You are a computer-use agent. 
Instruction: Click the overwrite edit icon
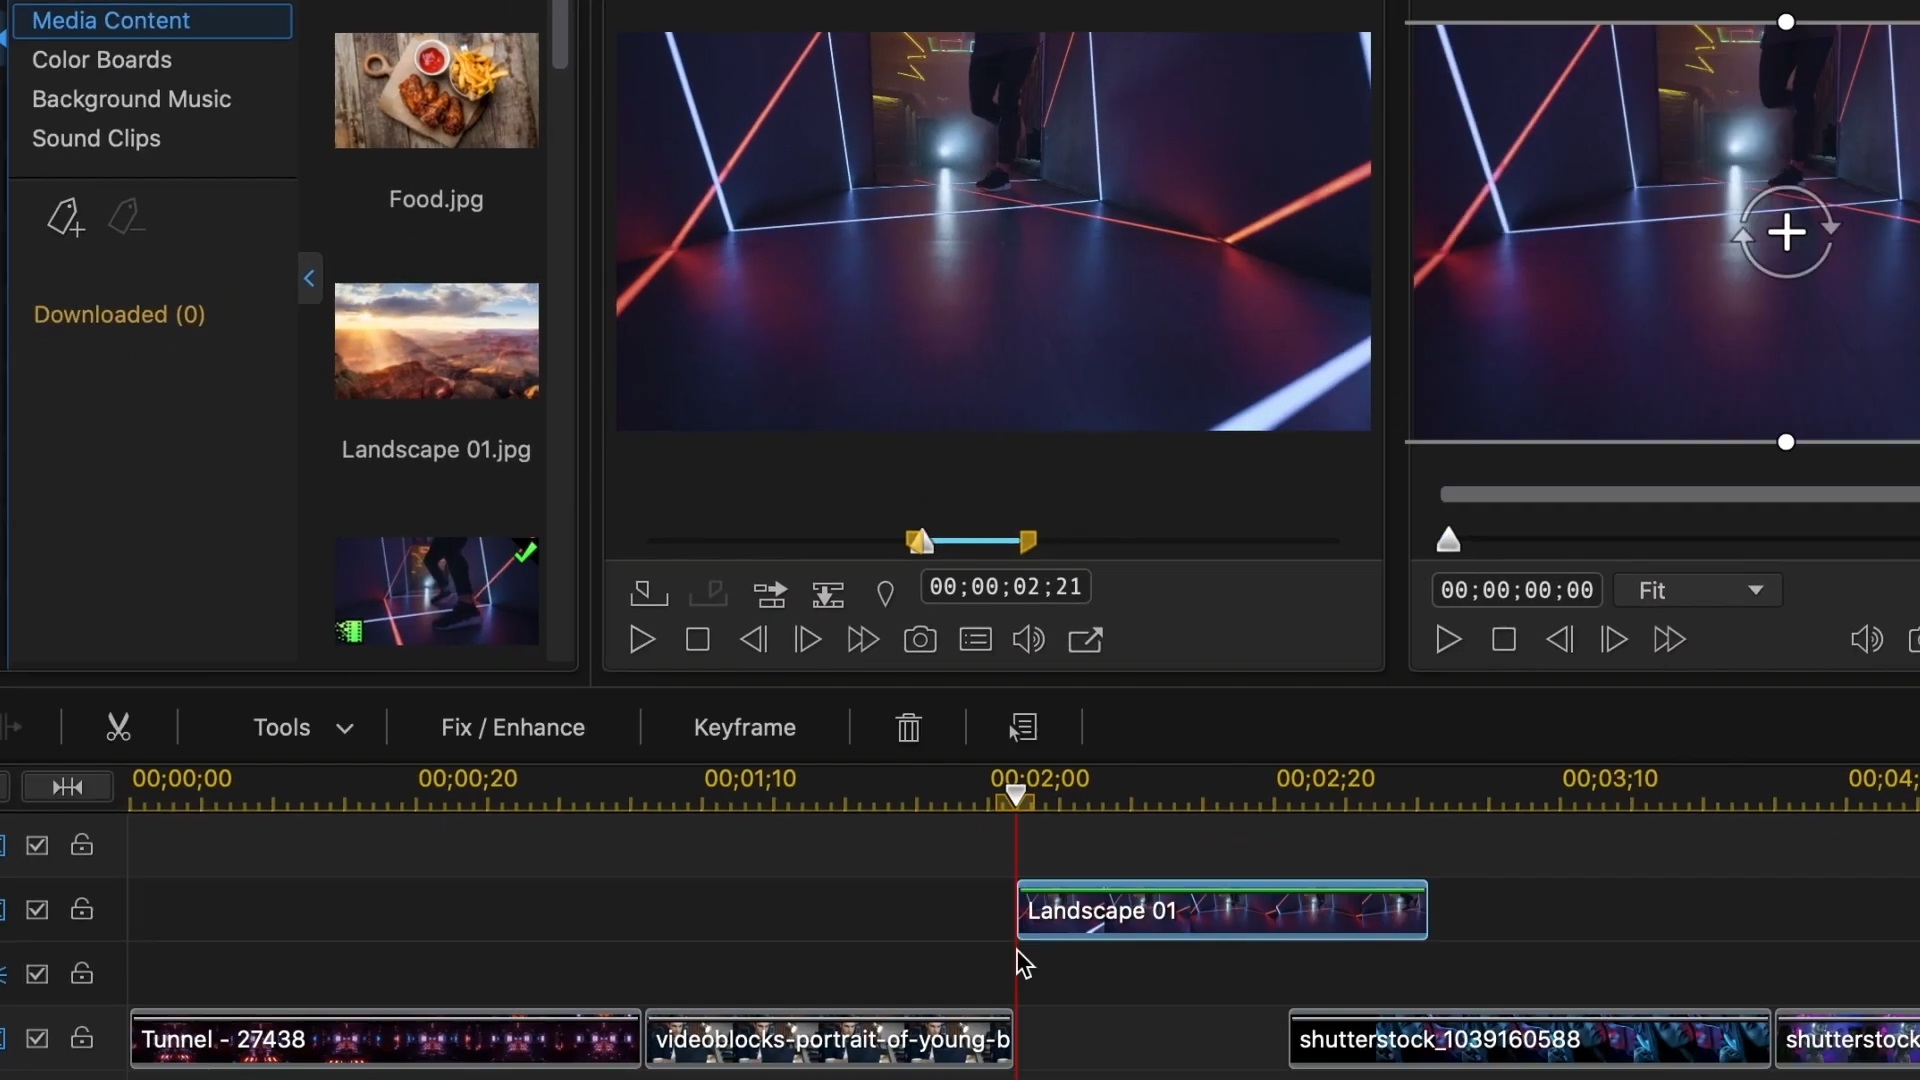[828, 593]
